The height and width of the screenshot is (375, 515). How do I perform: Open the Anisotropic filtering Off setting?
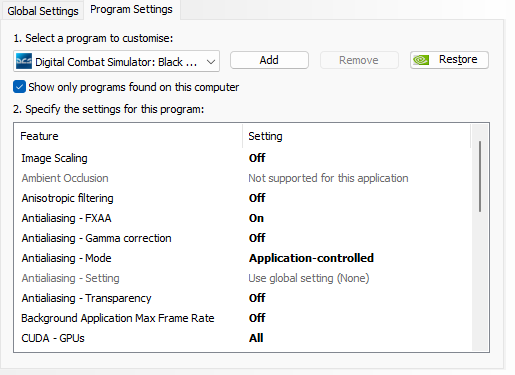[x=257, y=198]
